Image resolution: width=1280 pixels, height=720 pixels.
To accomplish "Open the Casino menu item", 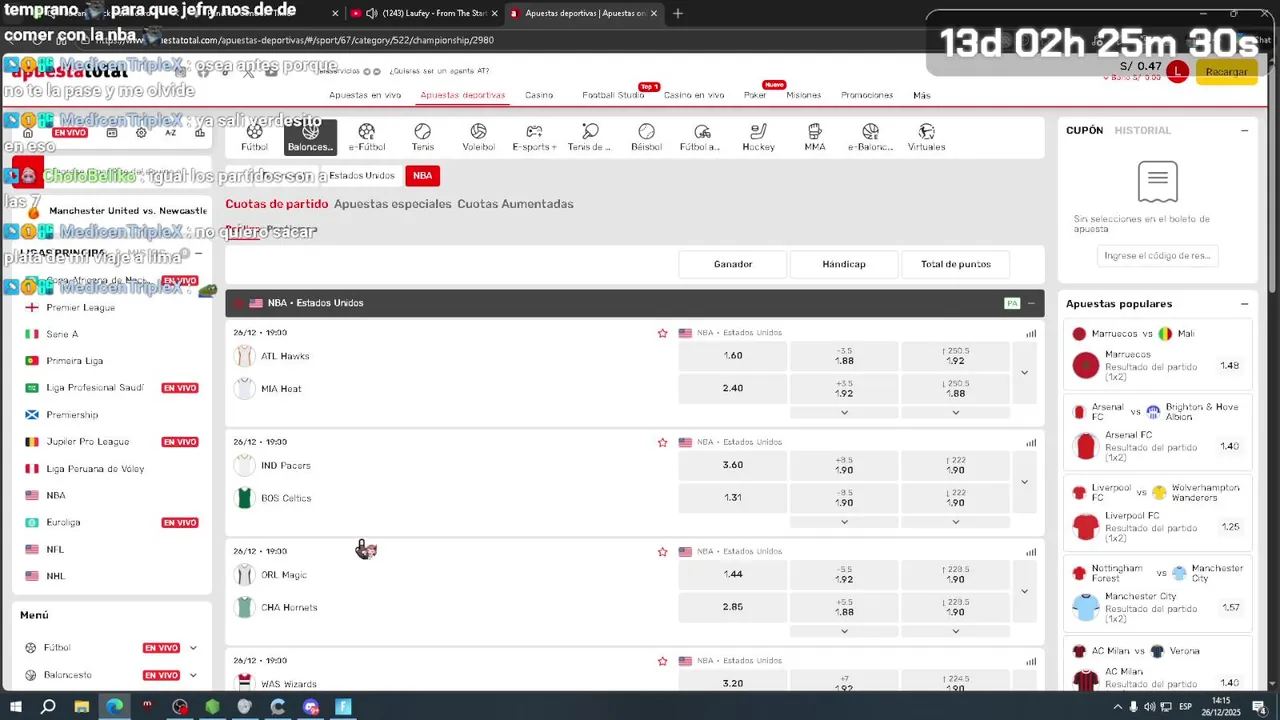I will click(x=539, y=95).
